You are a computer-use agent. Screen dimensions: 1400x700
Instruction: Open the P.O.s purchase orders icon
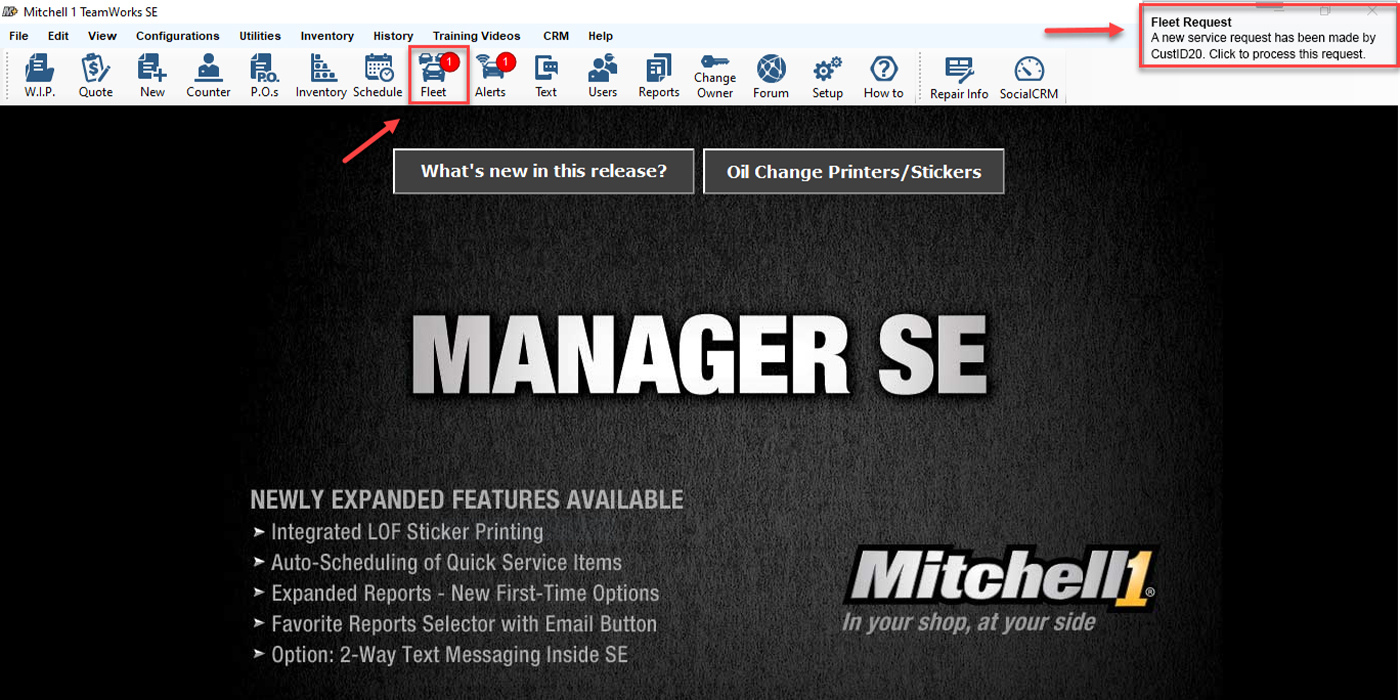pos(264,77)
